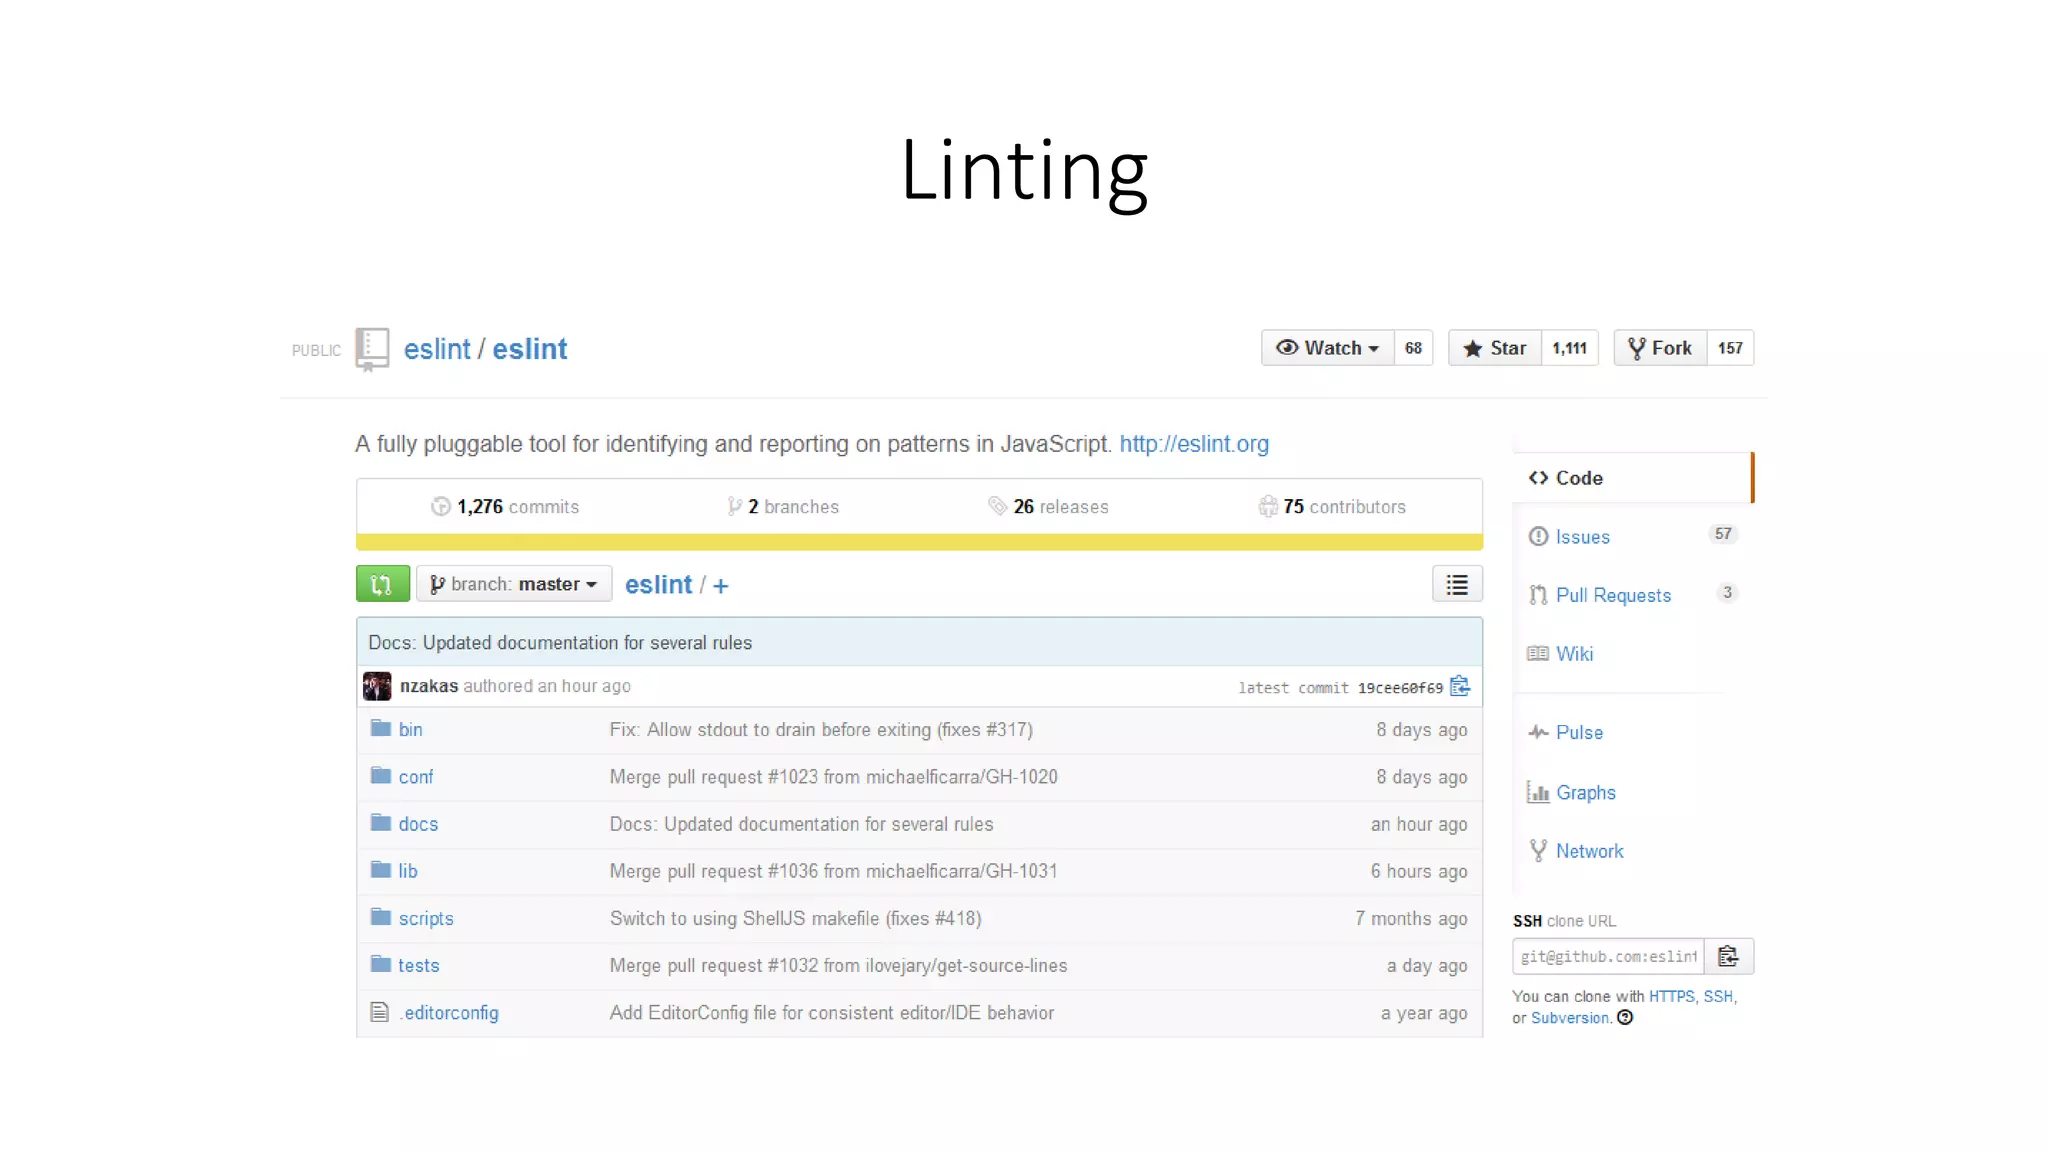Click the watchers count 68
The width and height of the screenshot is (2048, 1152).
(x=1413, y=348)
